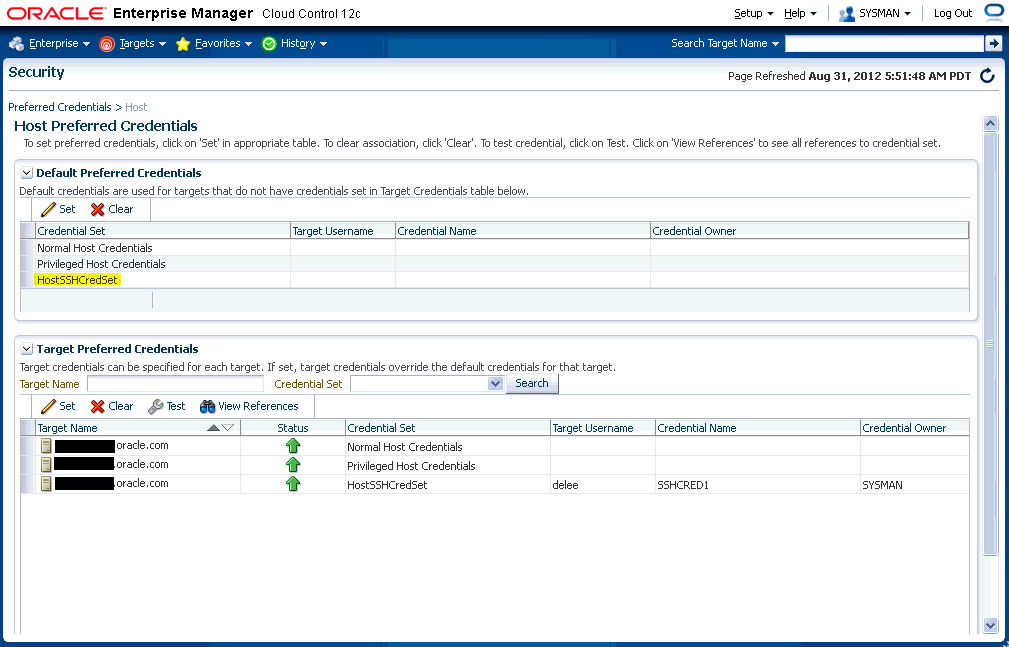This screenshot has width=1009, height=647.
Task: Select the highlighted HostSSHCredSet default row
Action: (x=494, y=280)
